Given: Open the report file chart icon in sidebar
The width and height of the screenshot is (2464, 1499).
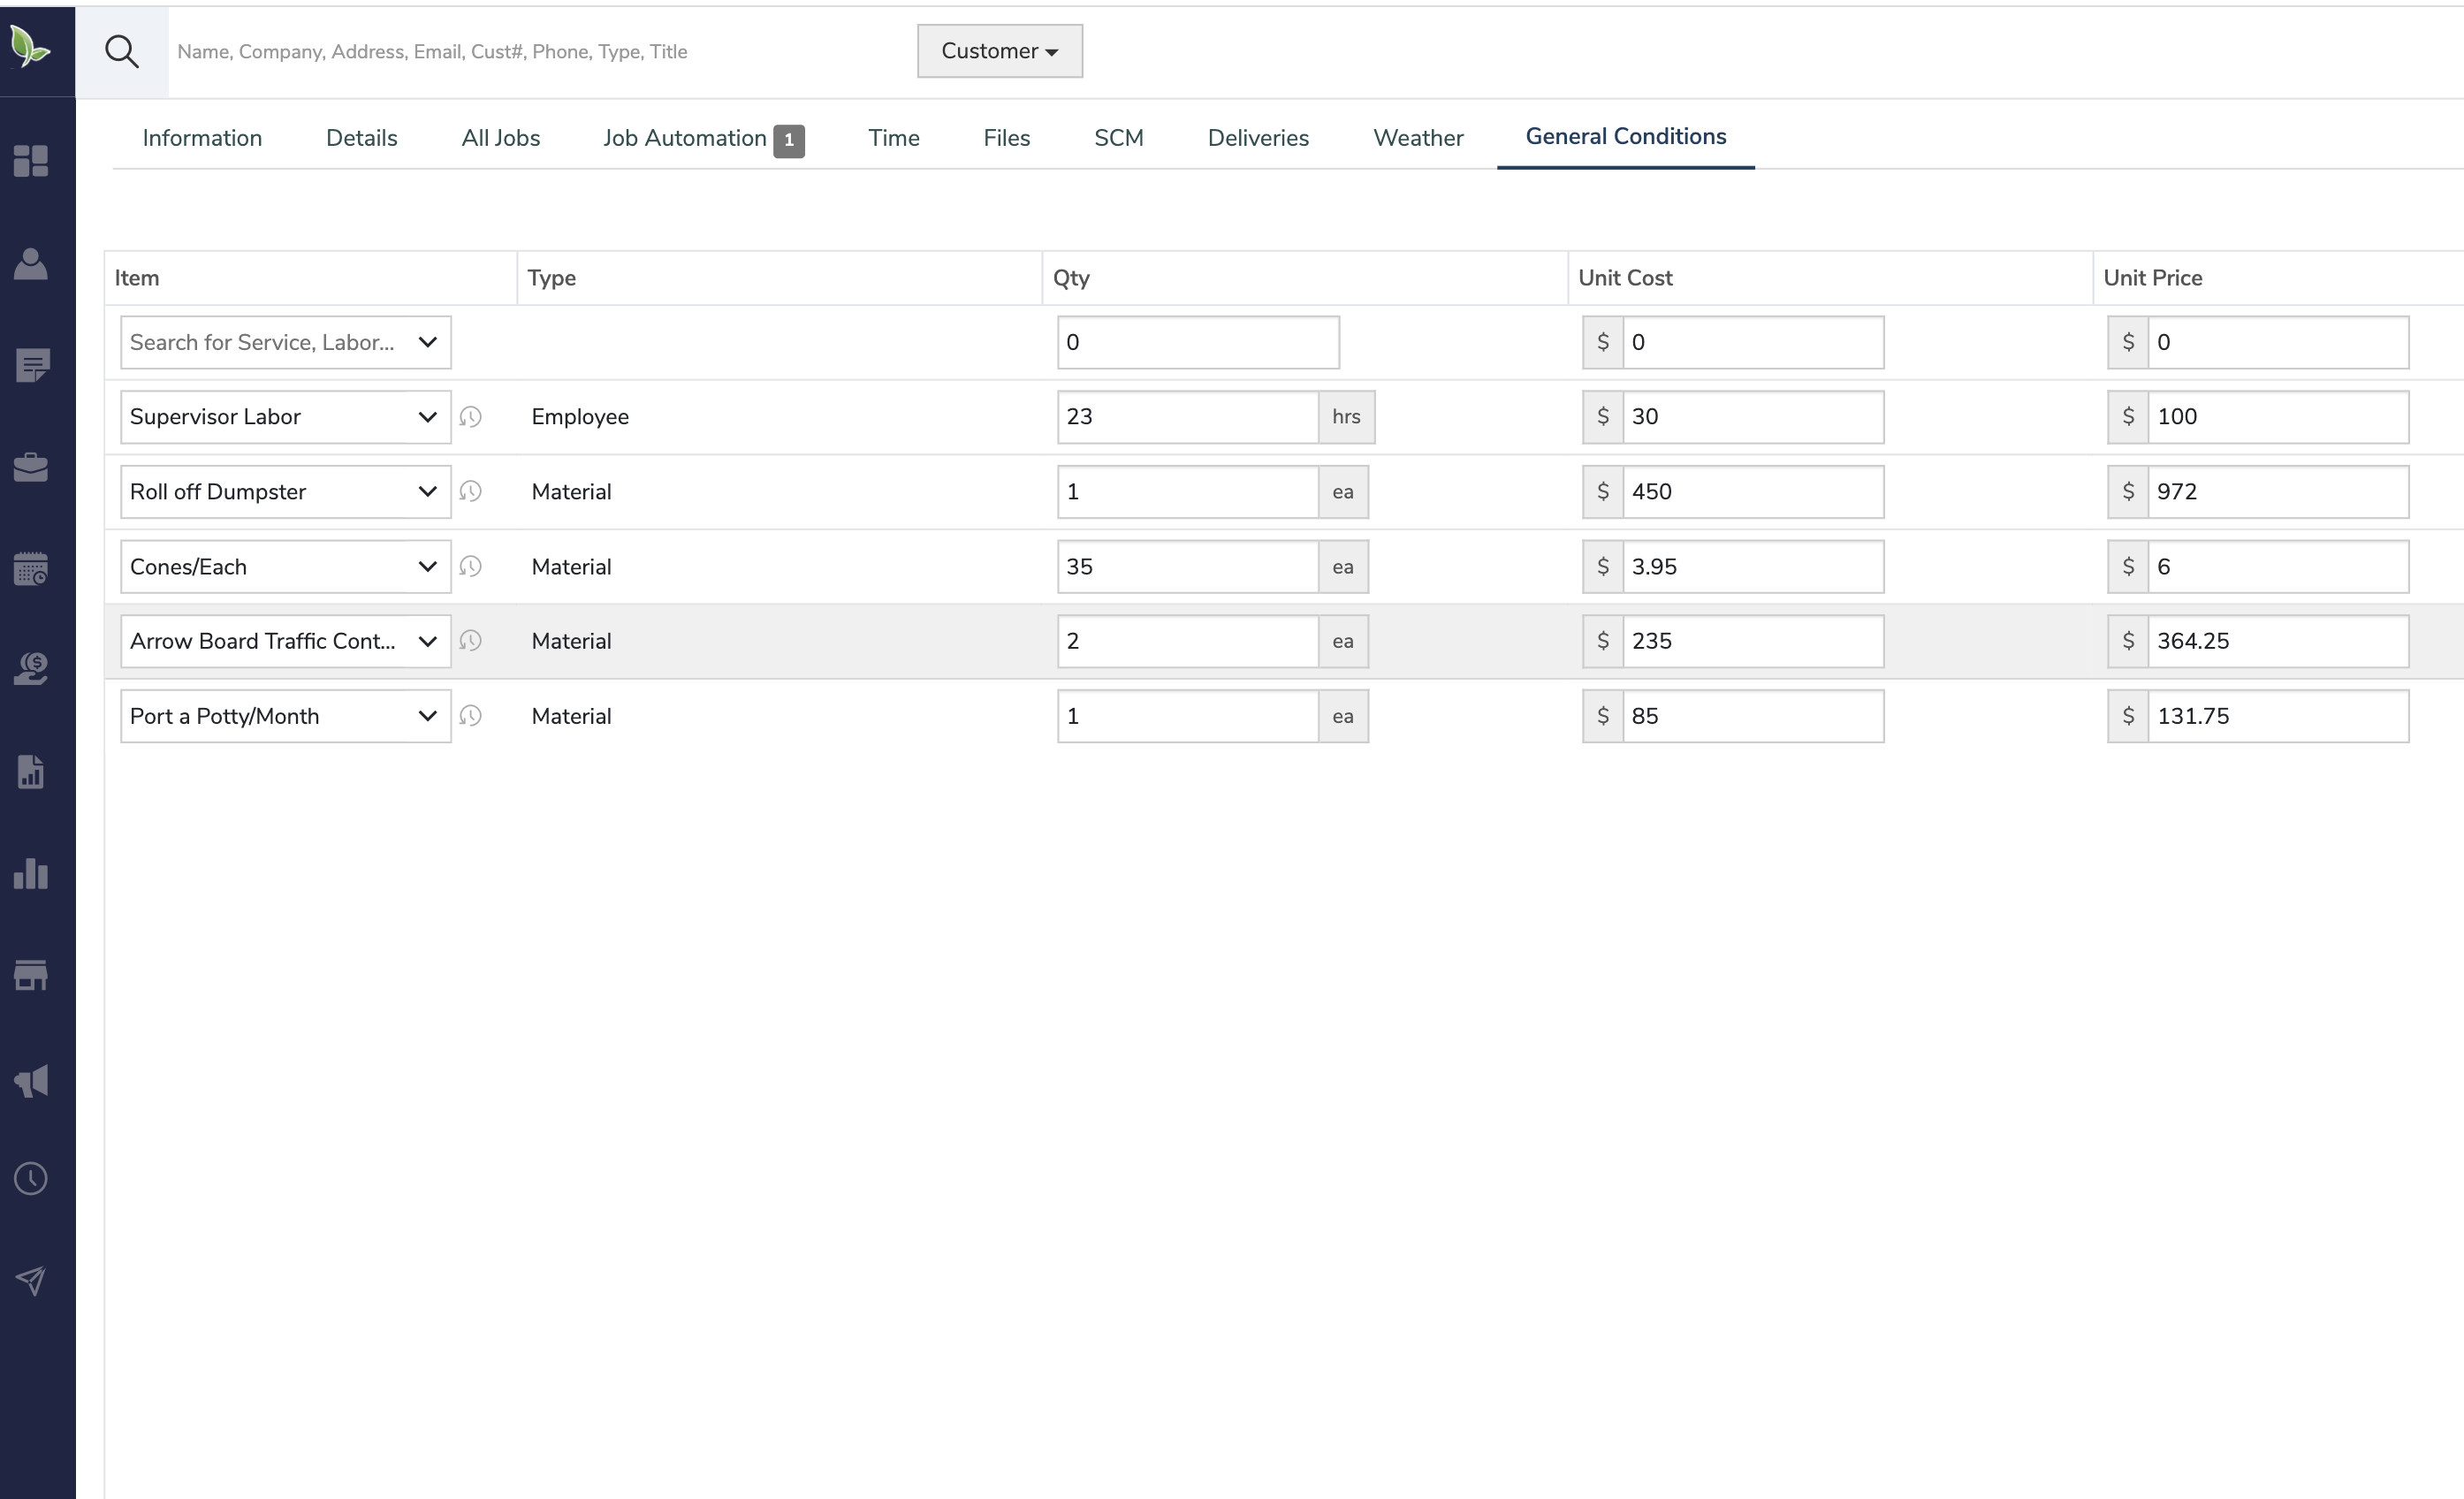Looking at the screenshot, I should [31, 772].
